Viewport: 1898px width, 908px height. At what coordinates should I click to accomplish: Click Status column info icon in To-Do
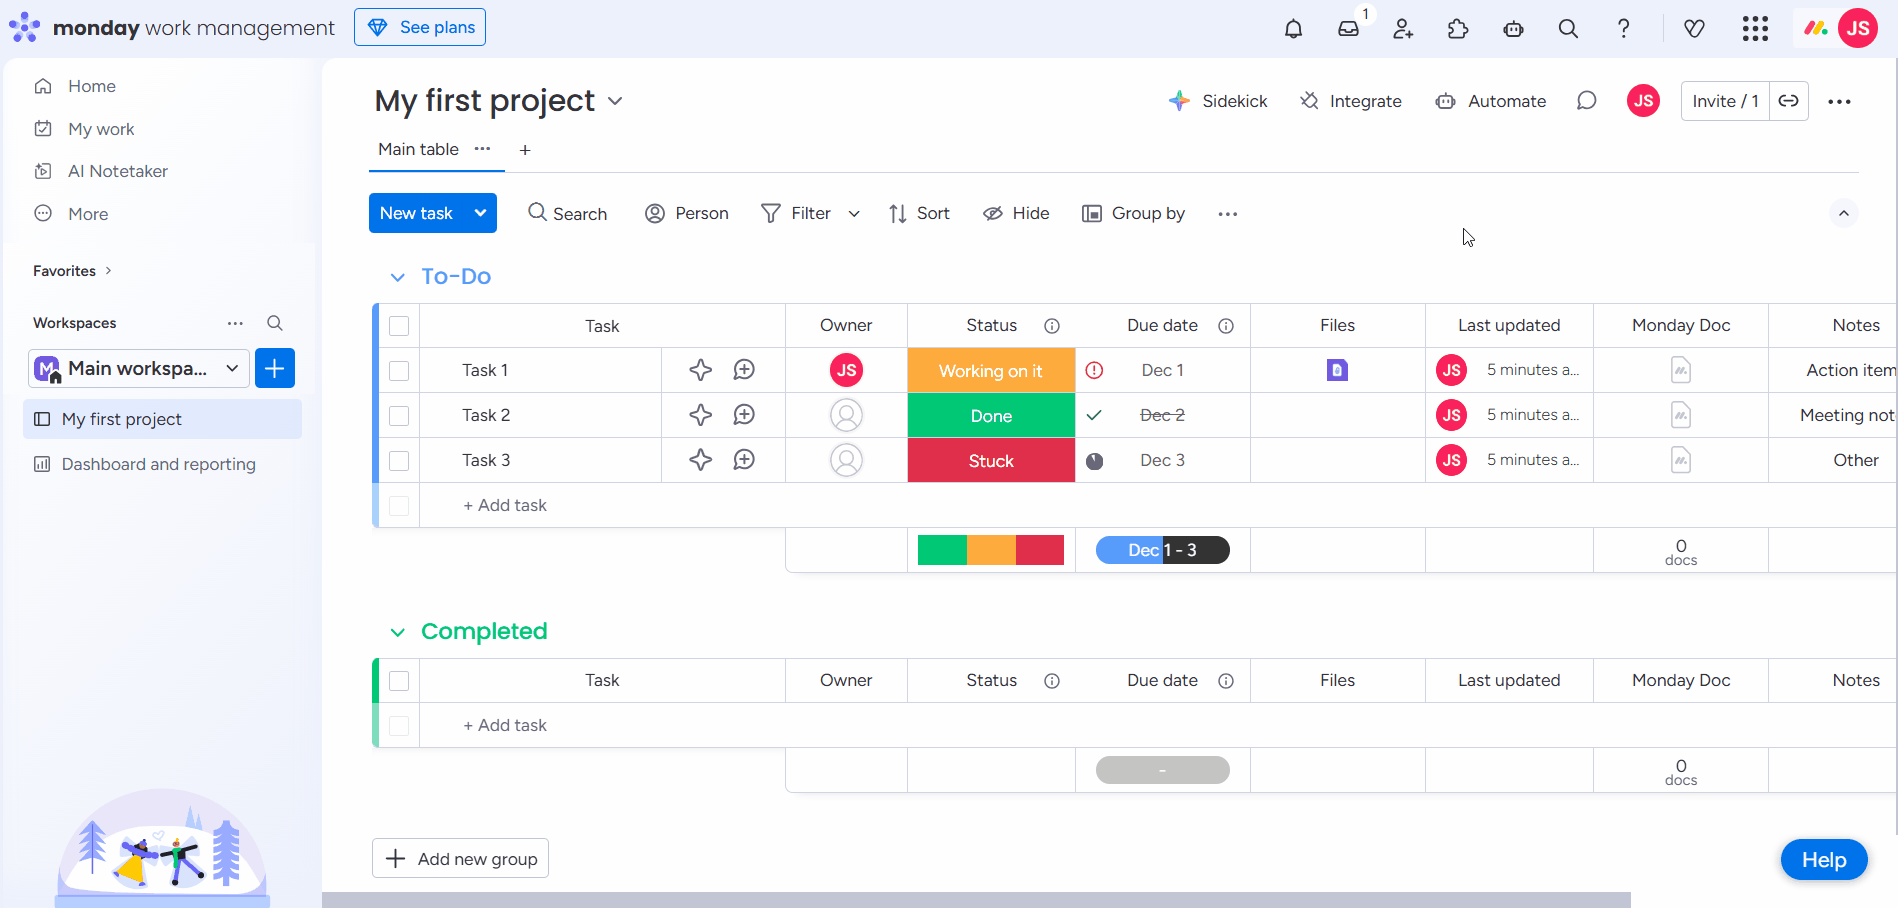1052,326
